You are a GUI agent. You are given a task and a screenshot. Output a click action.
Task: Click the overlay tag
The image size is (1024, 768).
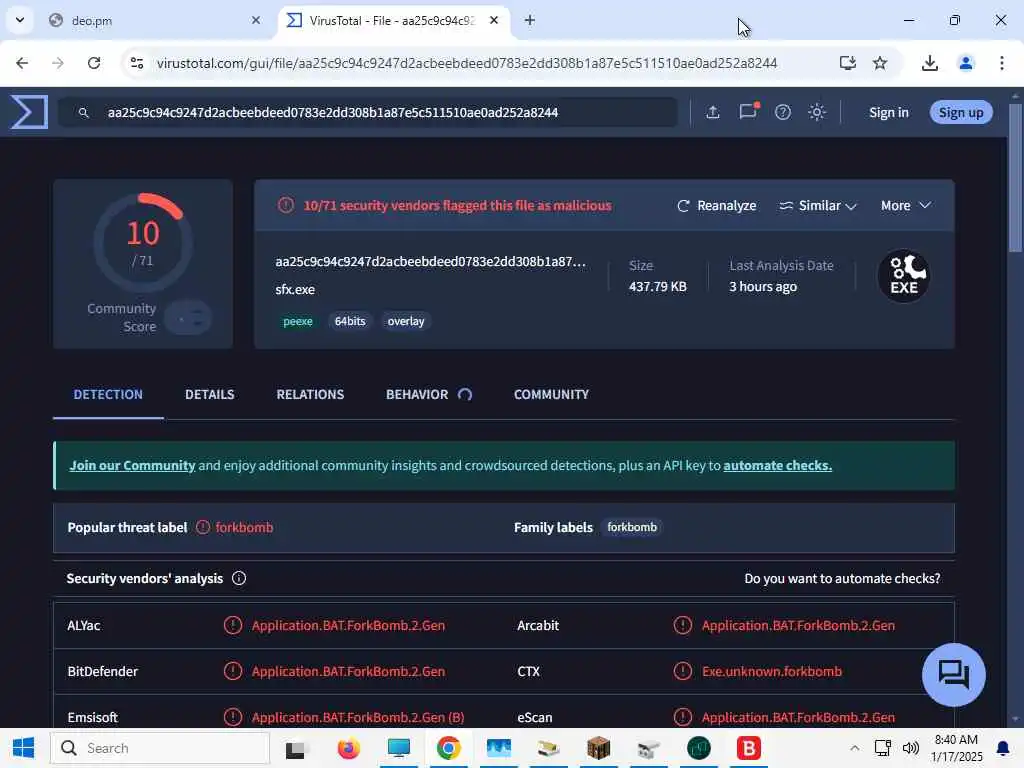406,321
